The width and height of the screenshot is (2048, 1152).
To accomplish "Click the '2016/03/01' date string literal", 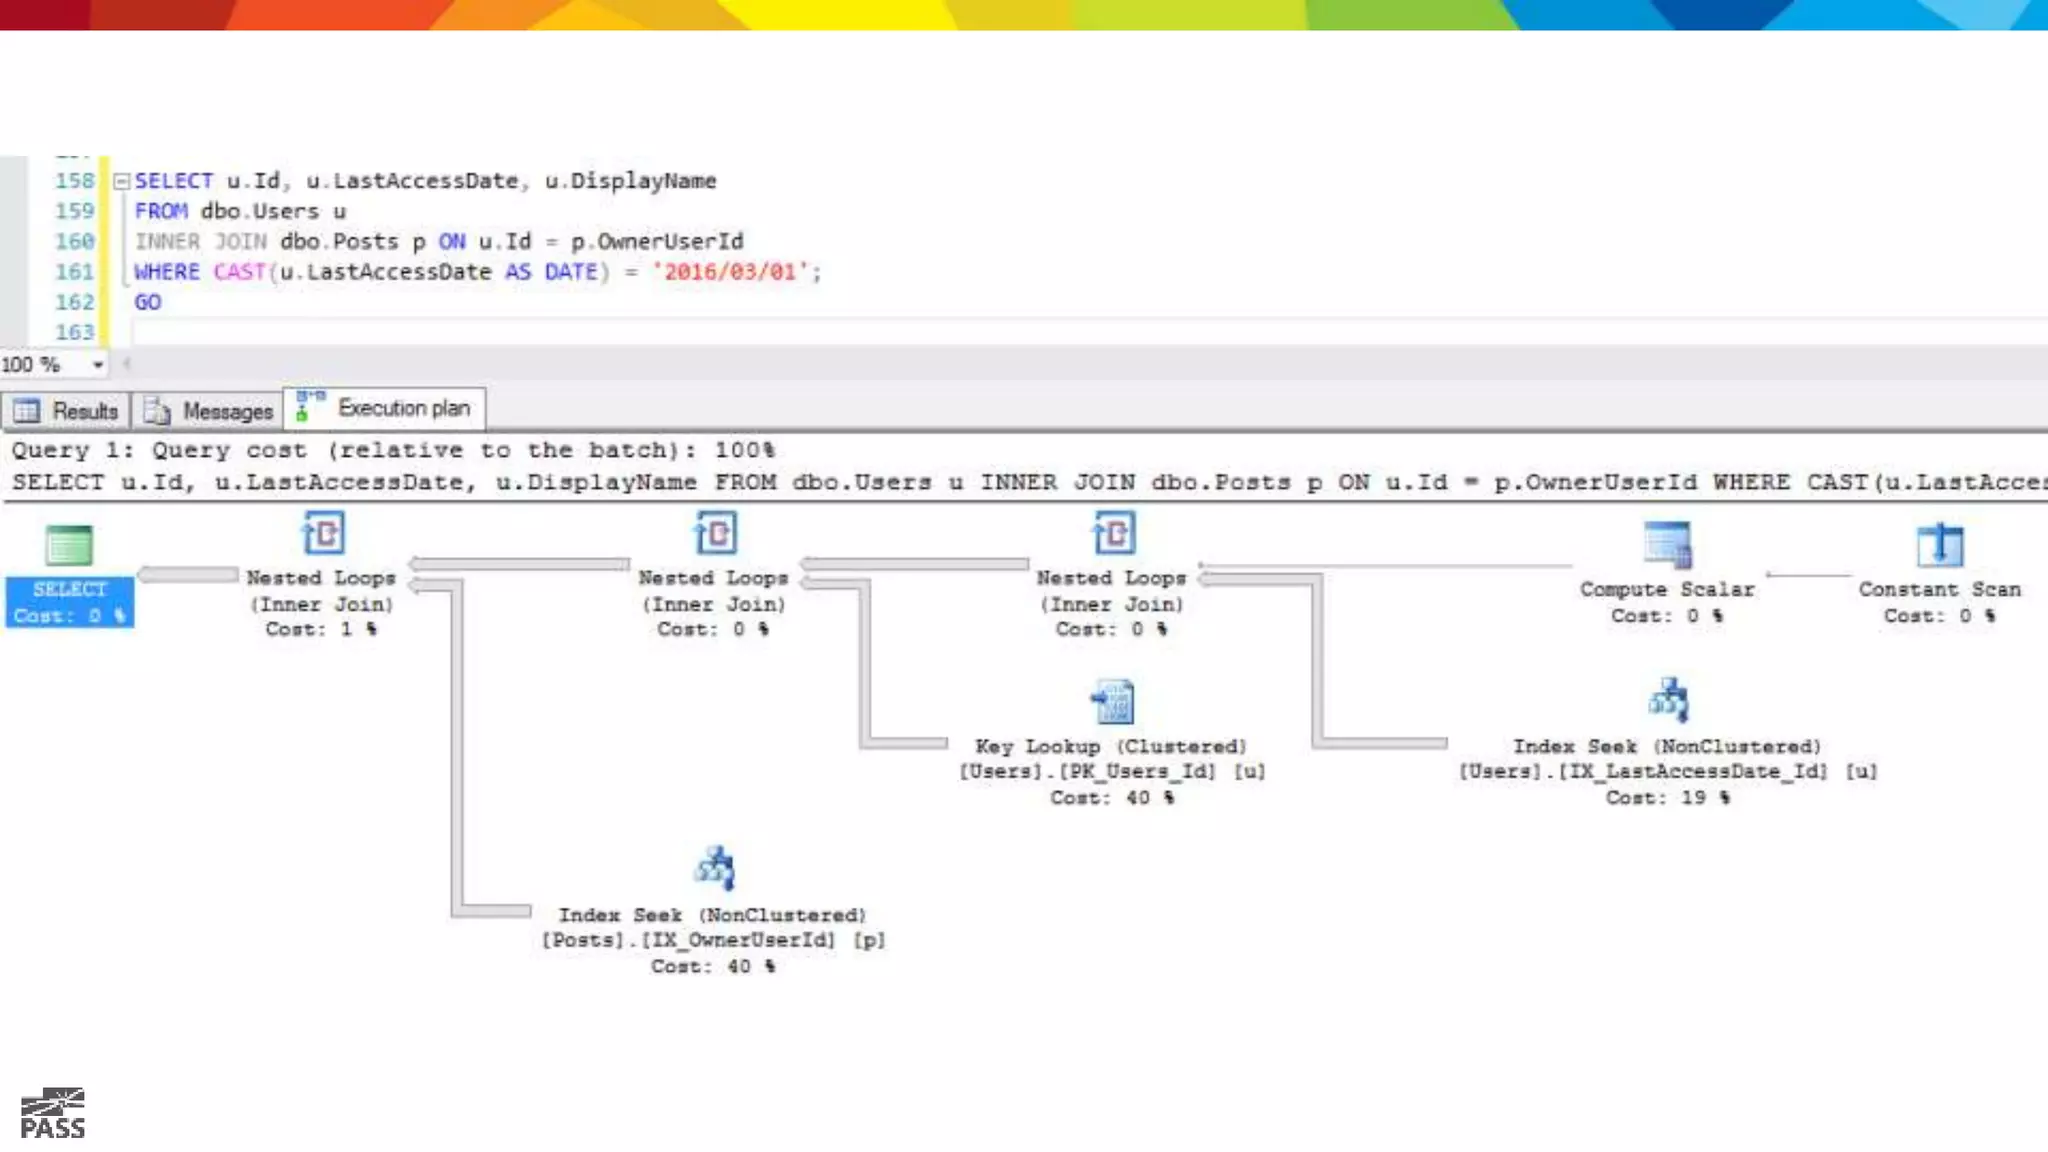I will click(x=730, y=272).
